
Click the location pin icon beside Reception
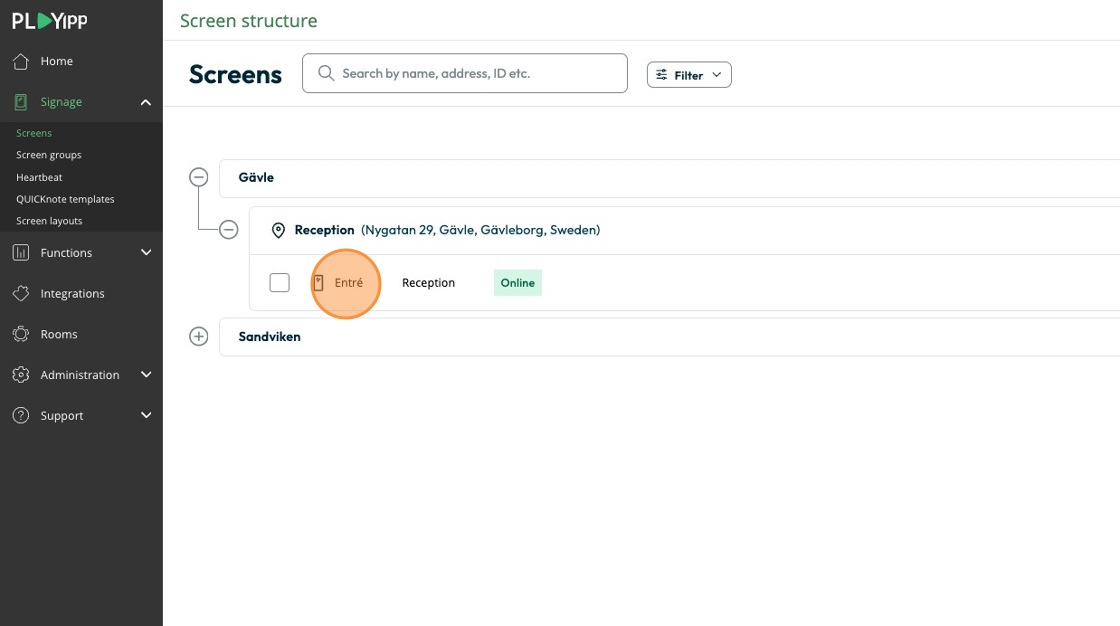[279, 230]
